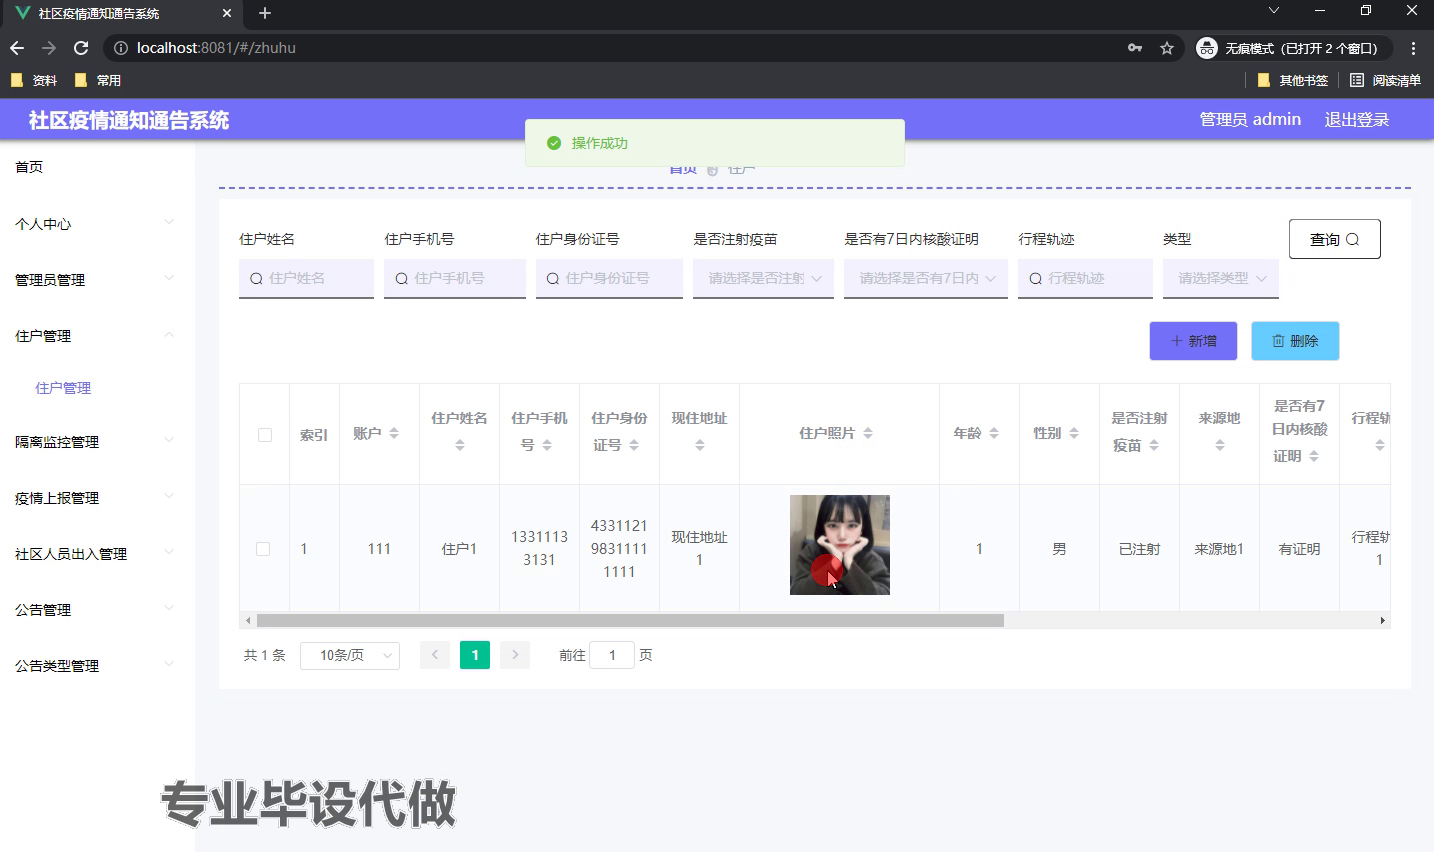Click 管理员 admin account text
The width and height of the screenshot is (1434, 852).
(x=1250, y=120)
